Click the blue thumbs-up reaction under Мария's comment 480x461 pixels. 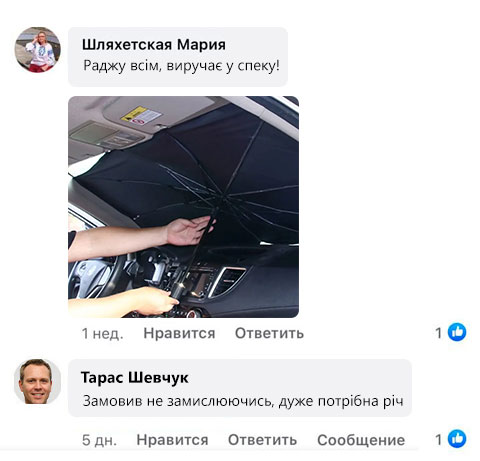pos(457,332)
